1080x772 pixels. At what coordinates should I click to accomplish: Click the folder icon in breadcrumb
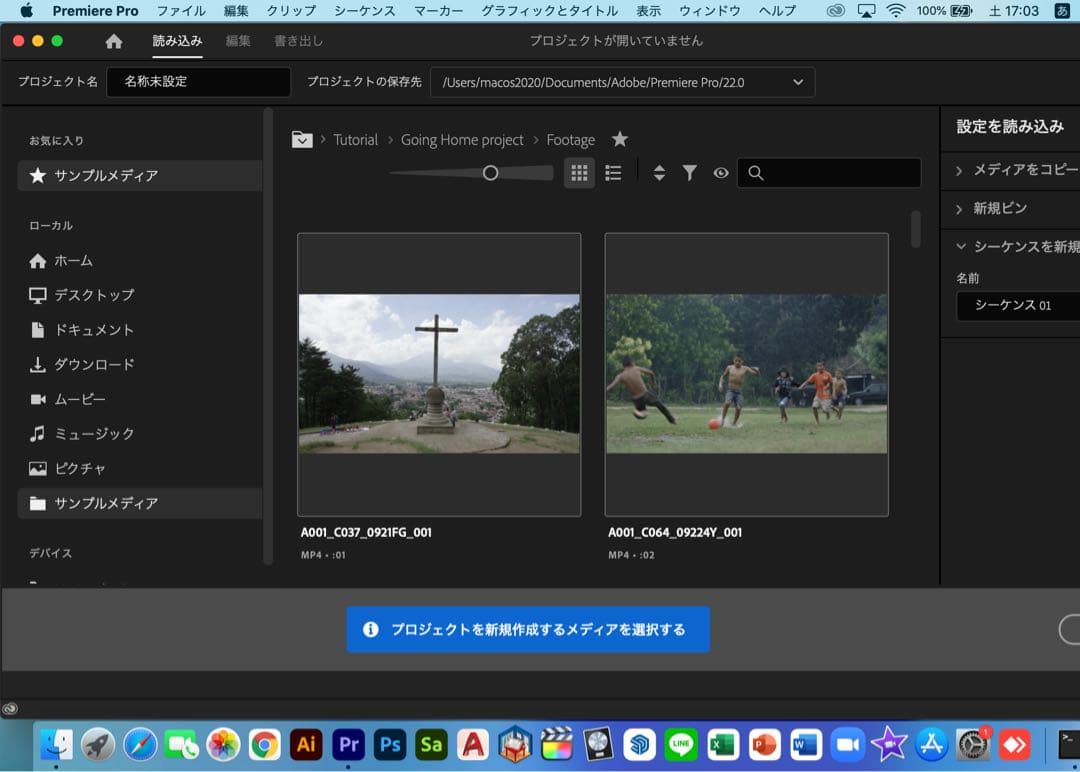tap(302, 139)
